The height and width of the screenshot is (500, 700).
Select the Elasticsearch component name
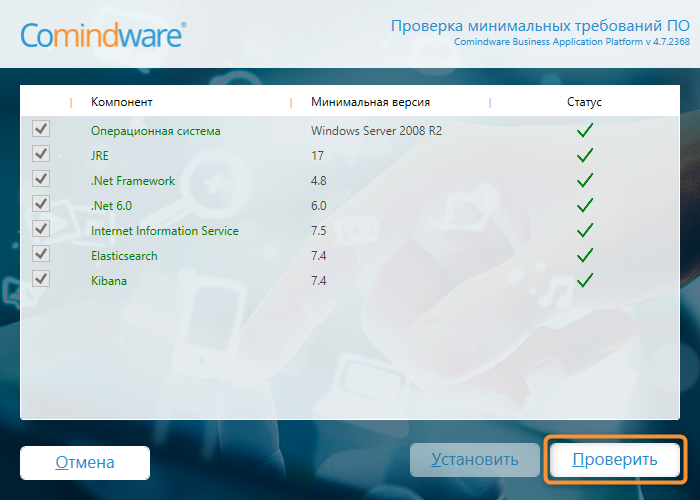point(124,256)
